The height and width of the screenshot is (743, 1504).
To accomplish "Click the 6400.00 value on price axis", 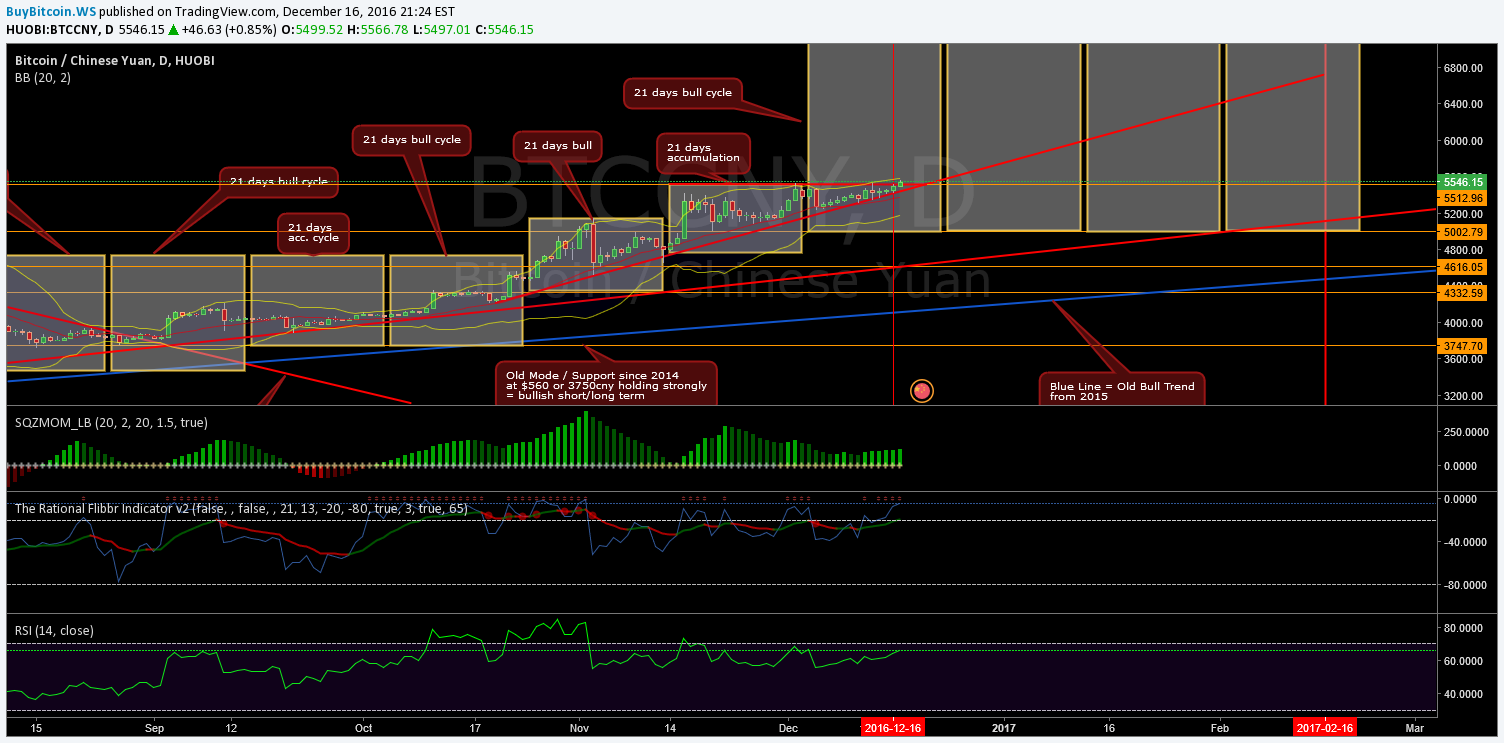I will [1462, 104].
